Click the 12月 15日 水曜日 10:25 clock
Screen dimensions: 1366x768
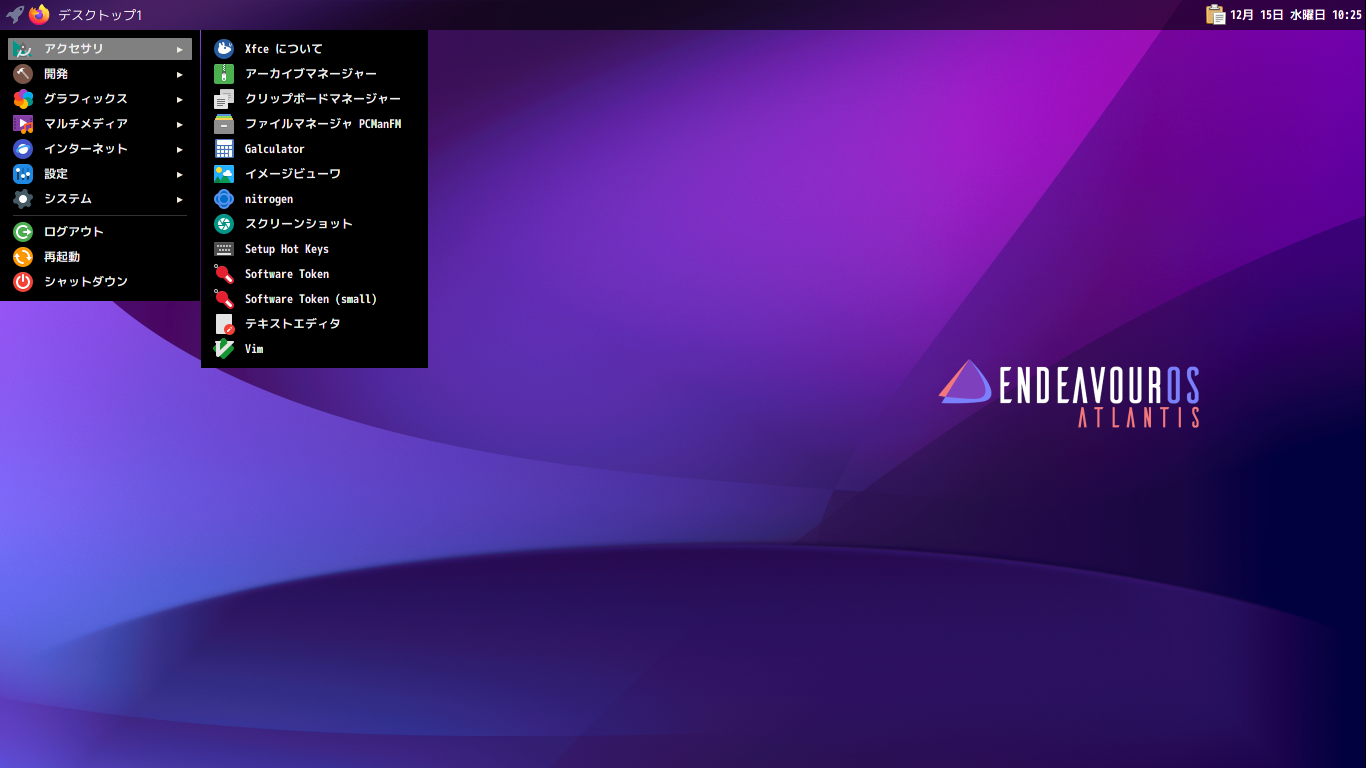point(1296,15)
